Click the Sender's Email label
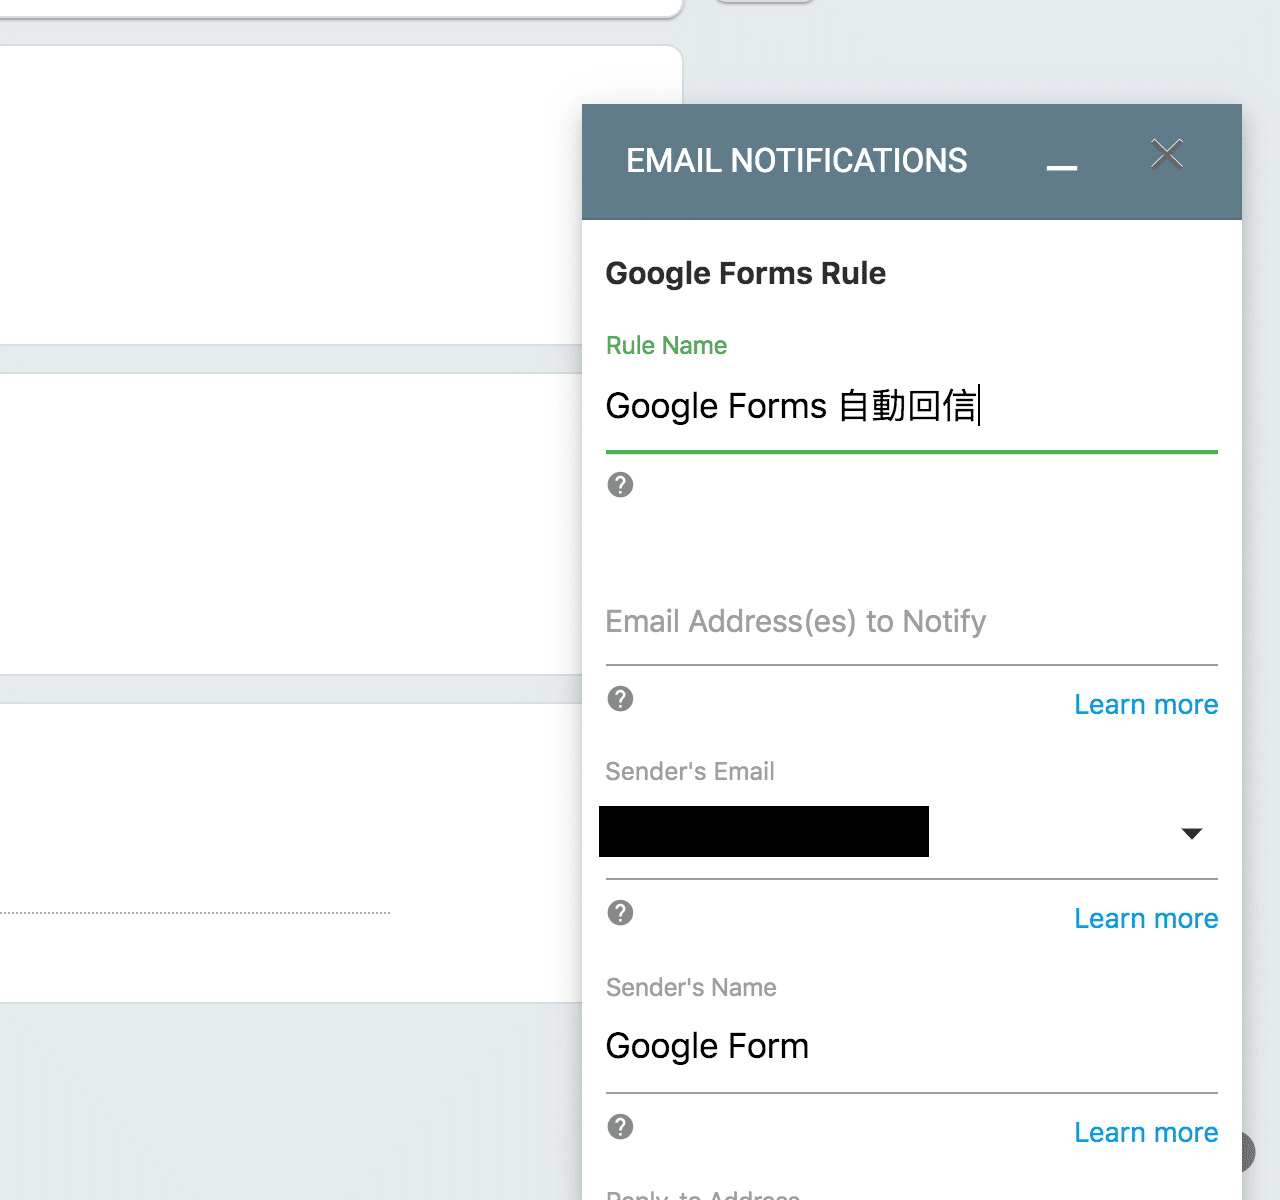Image resolution: width=1280 pixels, height=1200 pixels. pos(690,772)
